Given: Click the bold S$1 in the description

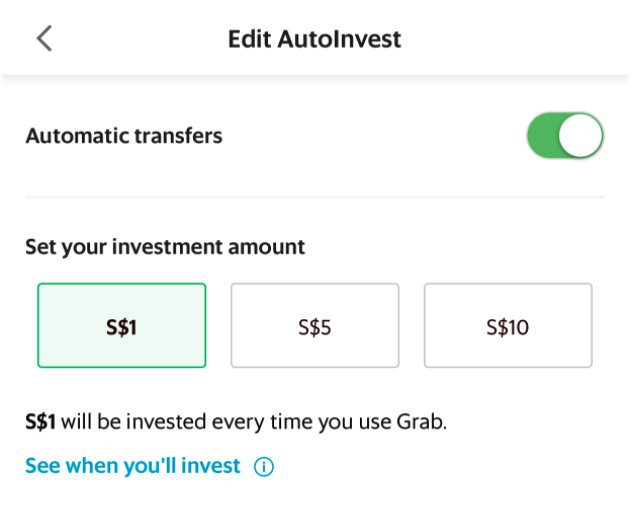Looking at the screenshot, I should [x=40, y=422].
